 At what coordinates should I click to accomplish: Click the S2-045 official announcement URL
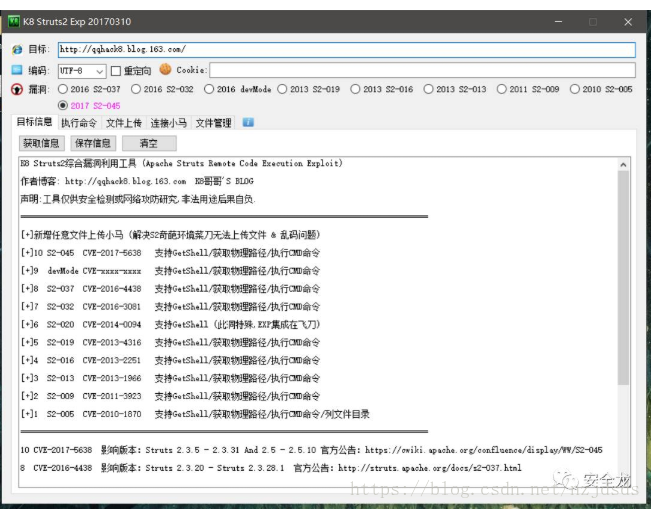pyautogui.click(x=484, y=450)
